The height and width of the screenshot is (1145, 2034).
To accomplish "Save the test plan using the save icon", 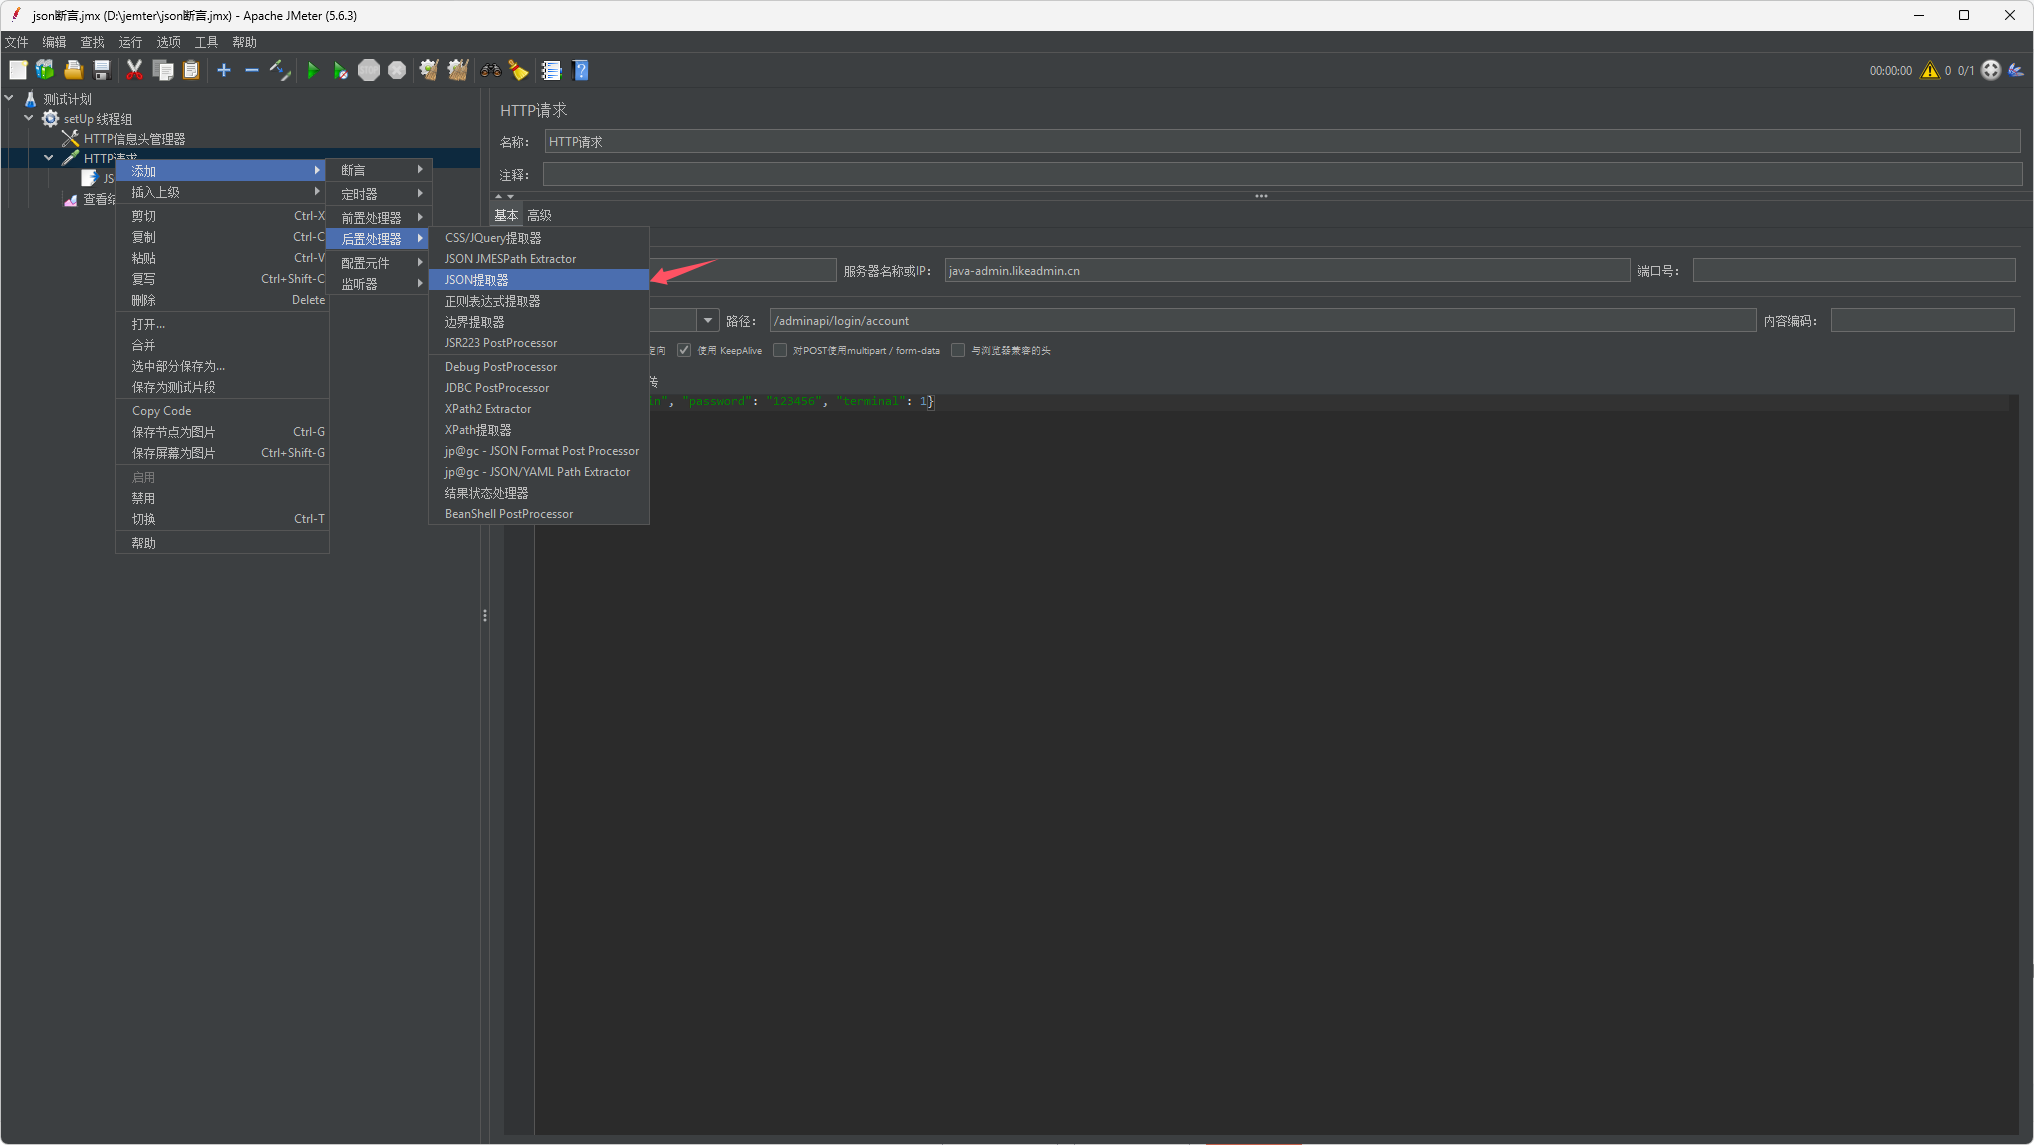I will click(x=101, y=70).
